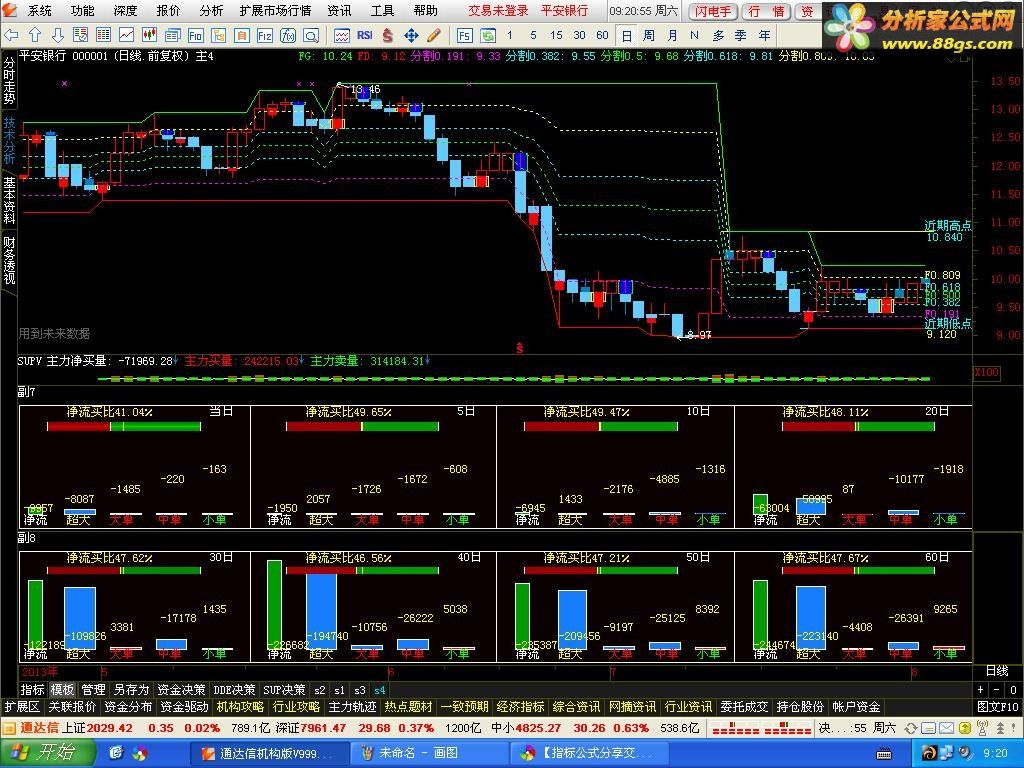Click the Windows 开始 Start button
The image size is (1024, 768).
pos(47,752)
